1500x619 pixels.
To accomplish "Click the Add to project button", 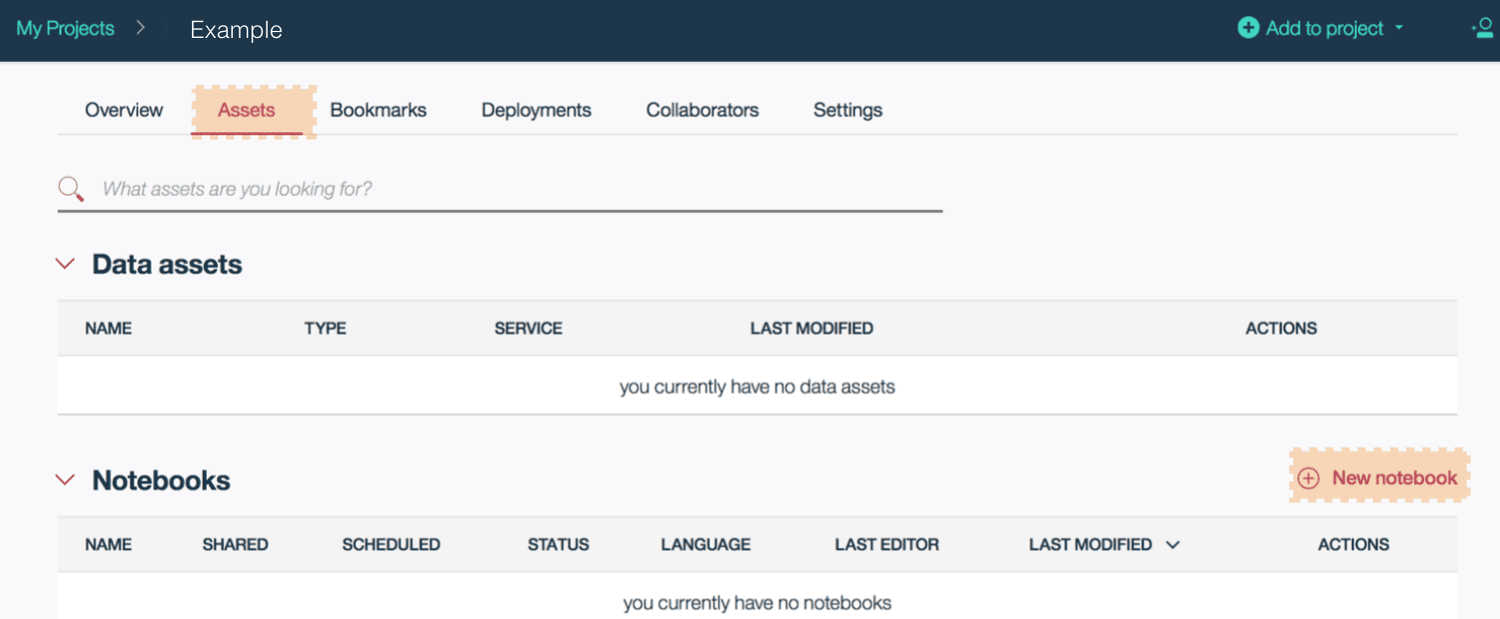I will pos(1324,28).
